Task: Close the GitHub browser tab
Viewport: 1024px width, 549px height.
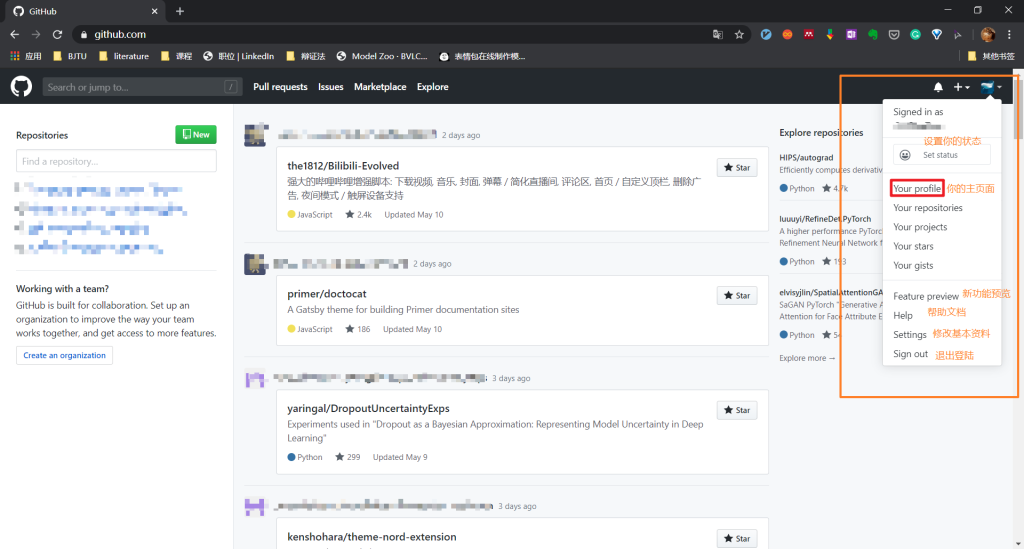Action: (154, 11)
